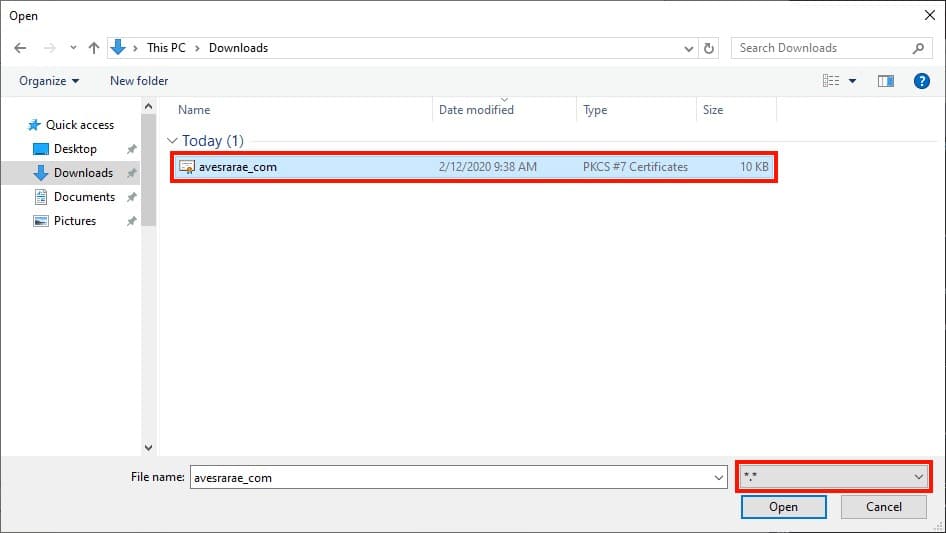Refresh the Downloads folder view

pyautogui.click(x=710, y=48)
